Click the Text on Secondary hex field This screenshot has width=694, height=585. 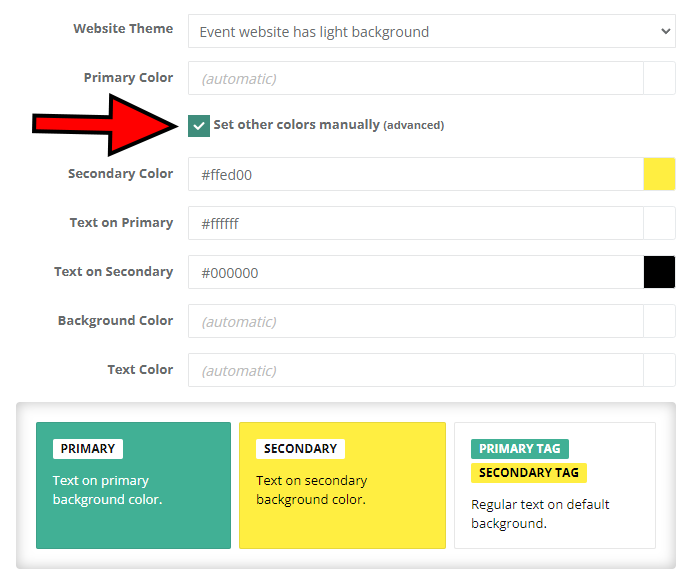coord(415,272)
